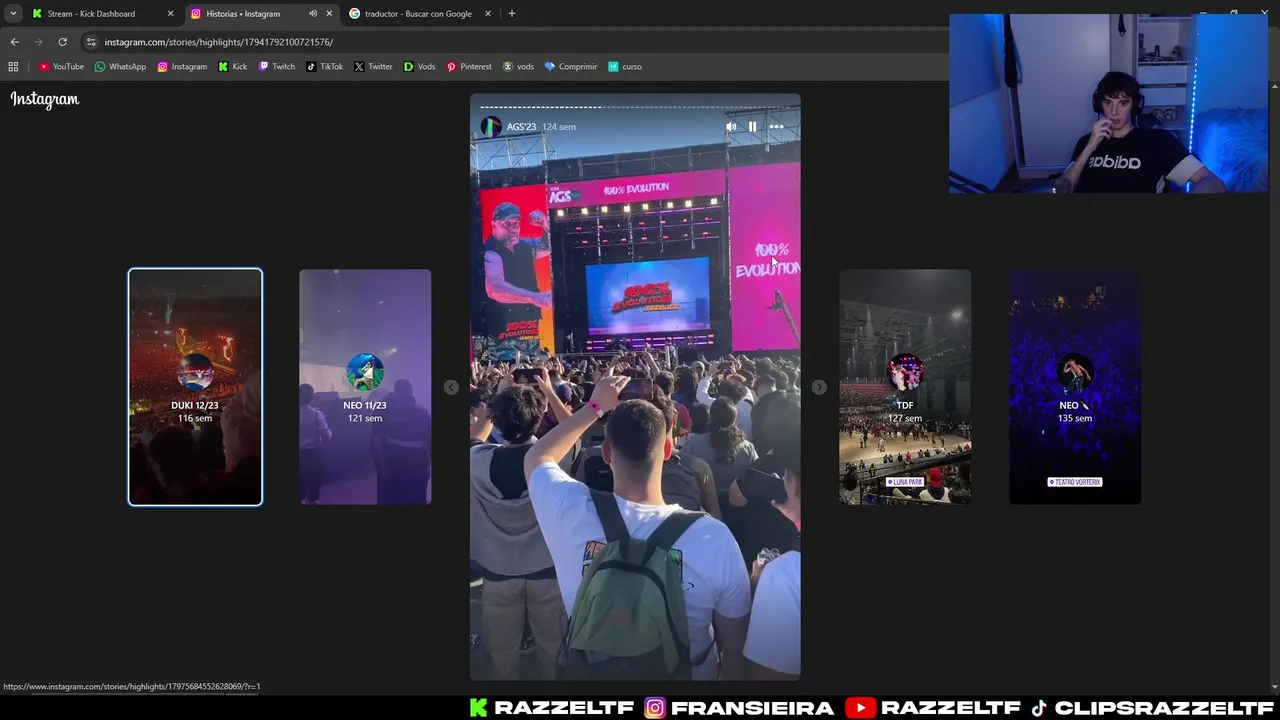Open a new browser tab
1280x720 pixels.
point(512,14)
